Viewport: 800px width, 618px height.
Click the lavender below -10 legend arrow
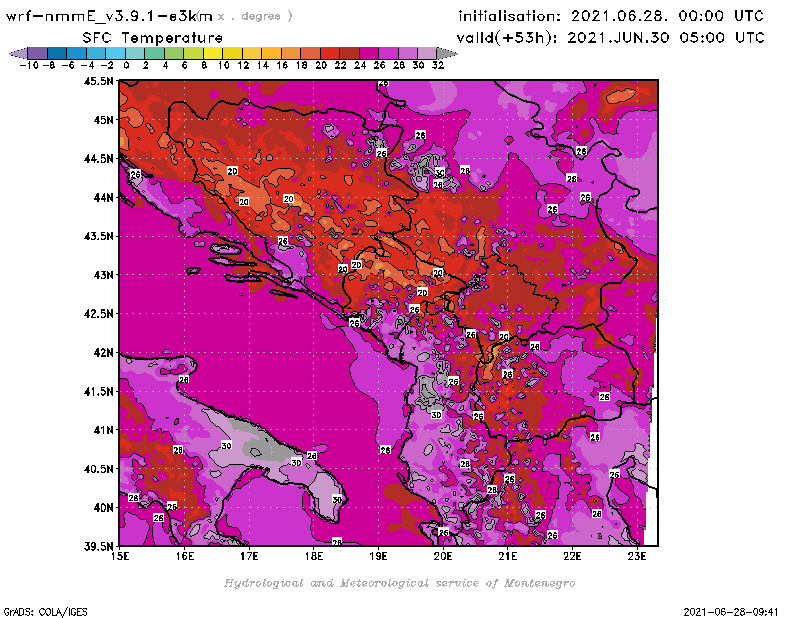coord(18,53)
